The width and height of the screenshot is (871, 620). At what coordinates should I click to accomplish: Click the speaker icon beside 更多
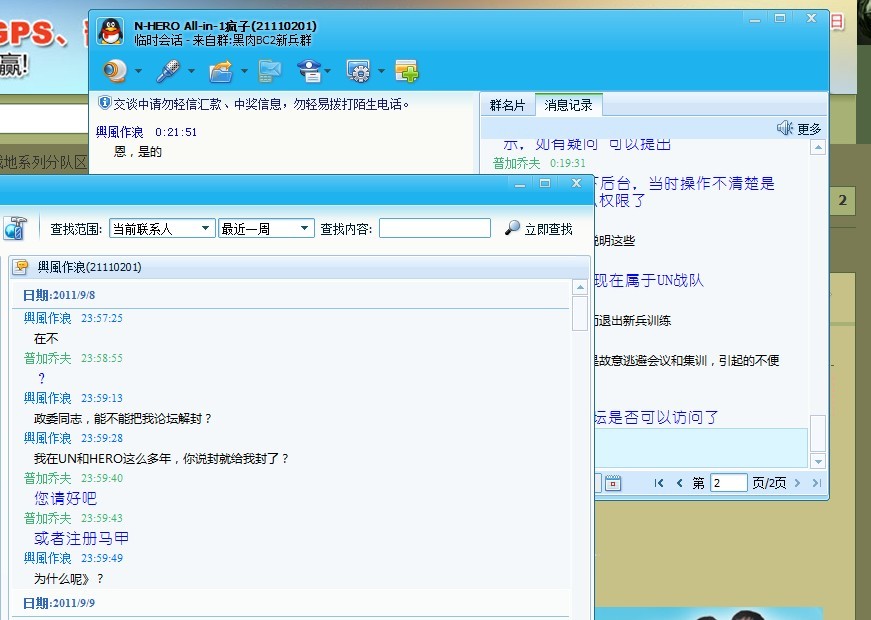784,128
